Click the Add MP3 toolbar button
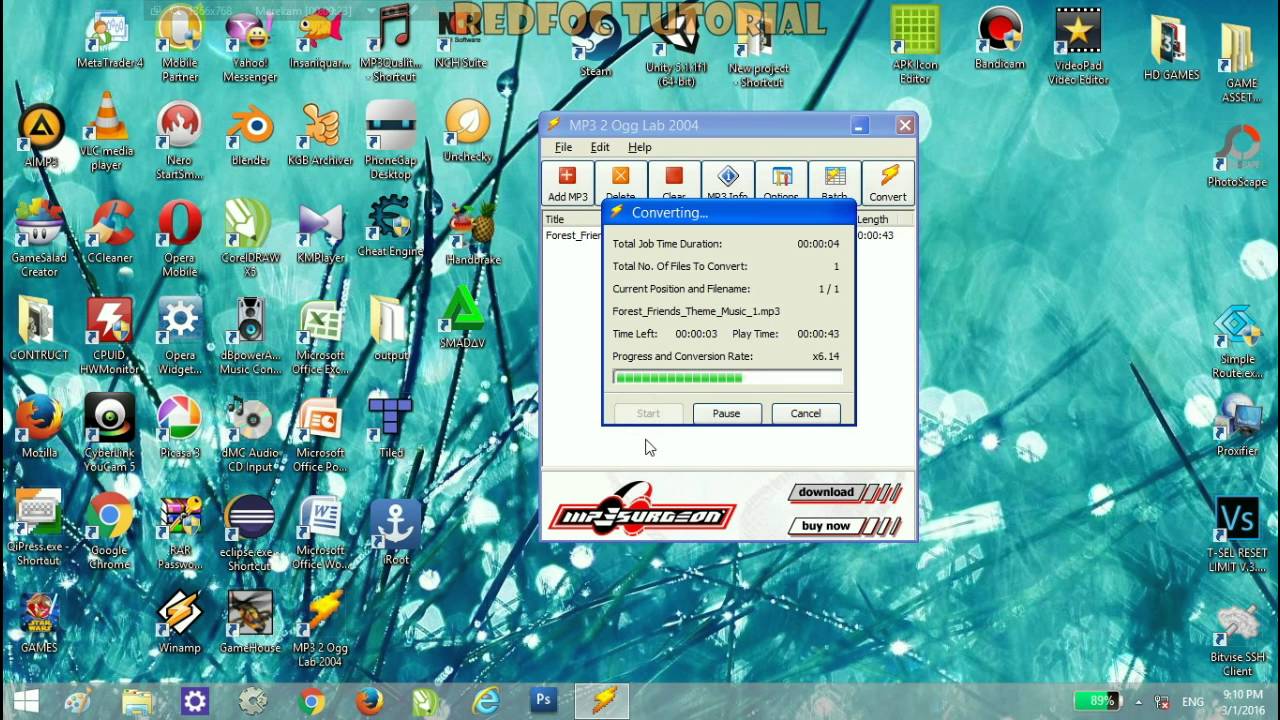Screen dimensions: 1280x720 pos(568,184)
